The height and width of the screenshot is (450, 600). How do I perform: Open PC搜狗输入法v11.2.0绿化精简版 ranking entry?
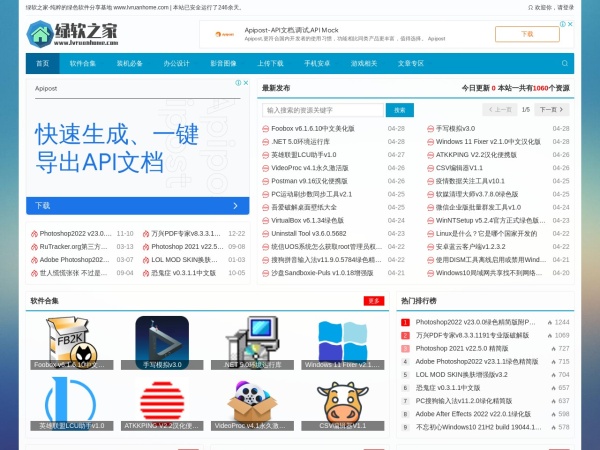pyautogui.click(x=464, y=401)
